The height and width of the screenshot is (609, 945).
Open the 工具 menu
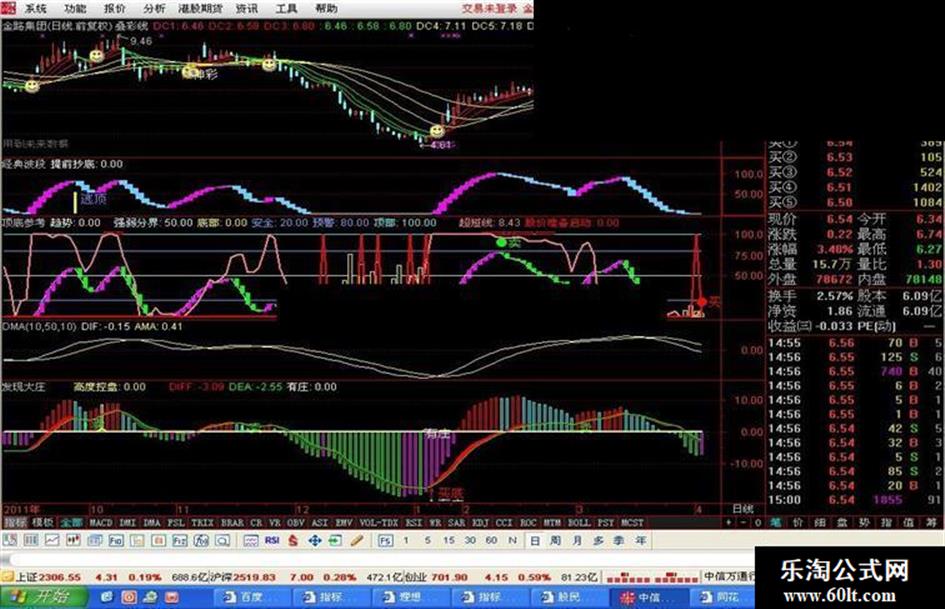point(286,8)
